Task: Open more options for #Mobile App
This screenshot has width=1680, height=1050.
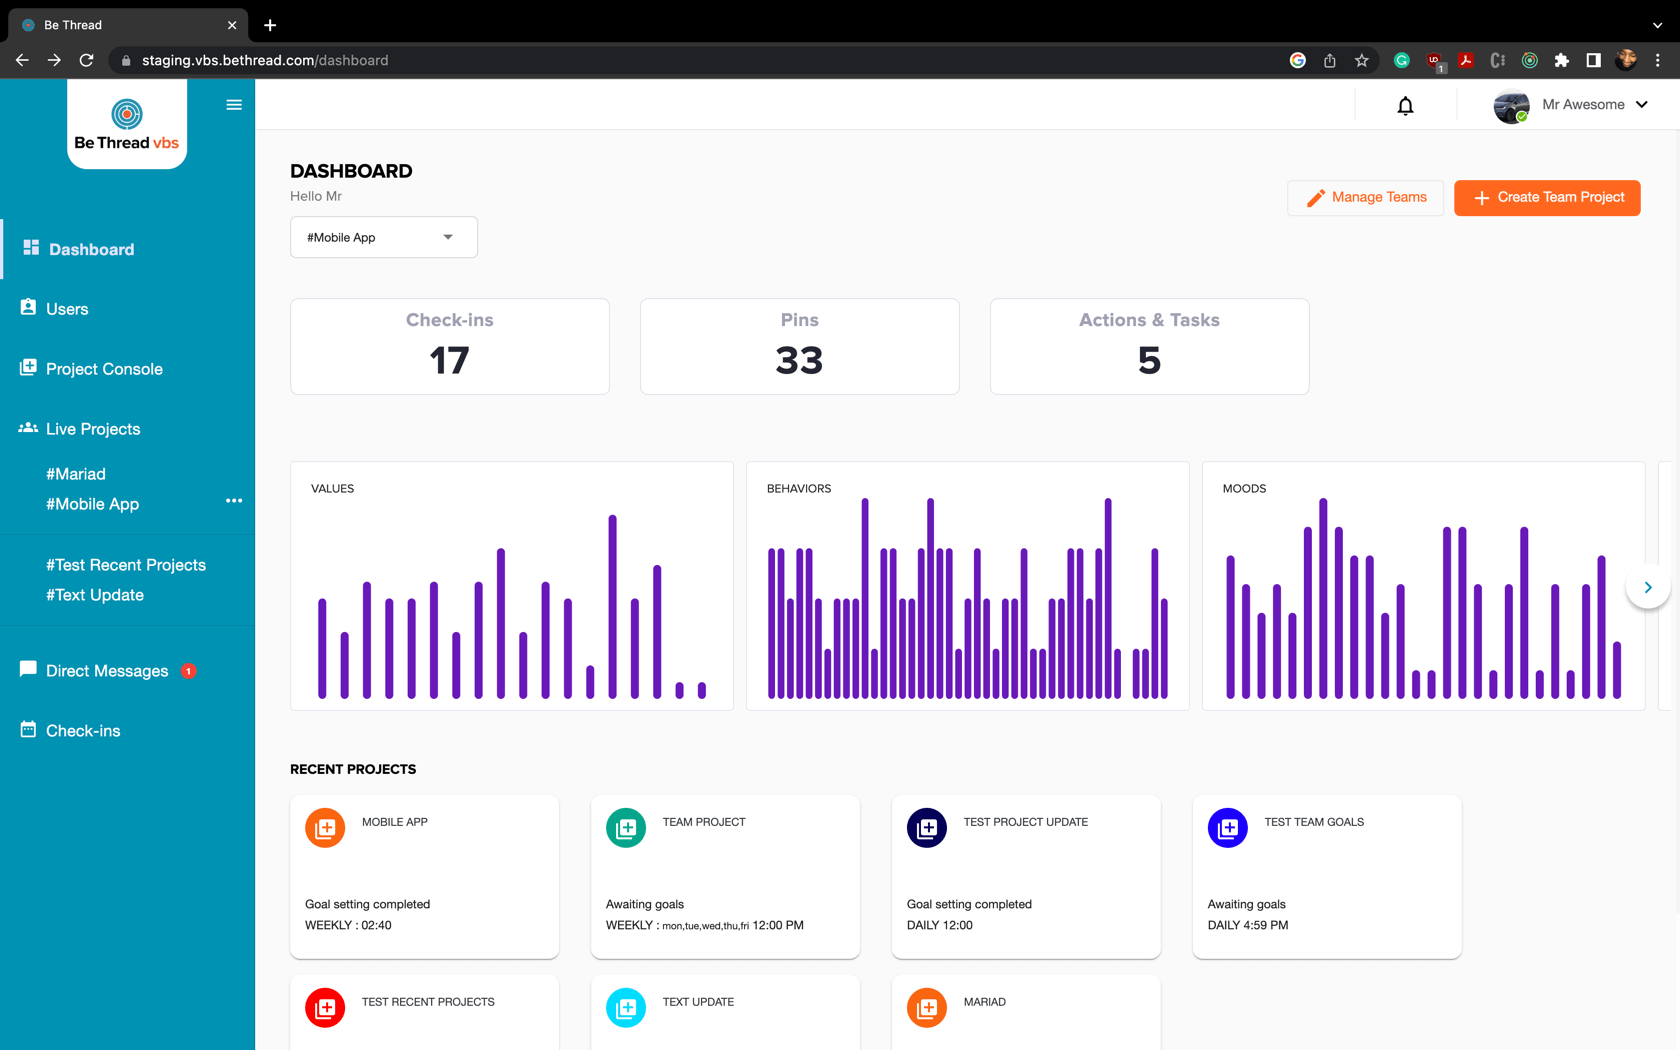Action: pyautogui.click(x=234, y=501)
